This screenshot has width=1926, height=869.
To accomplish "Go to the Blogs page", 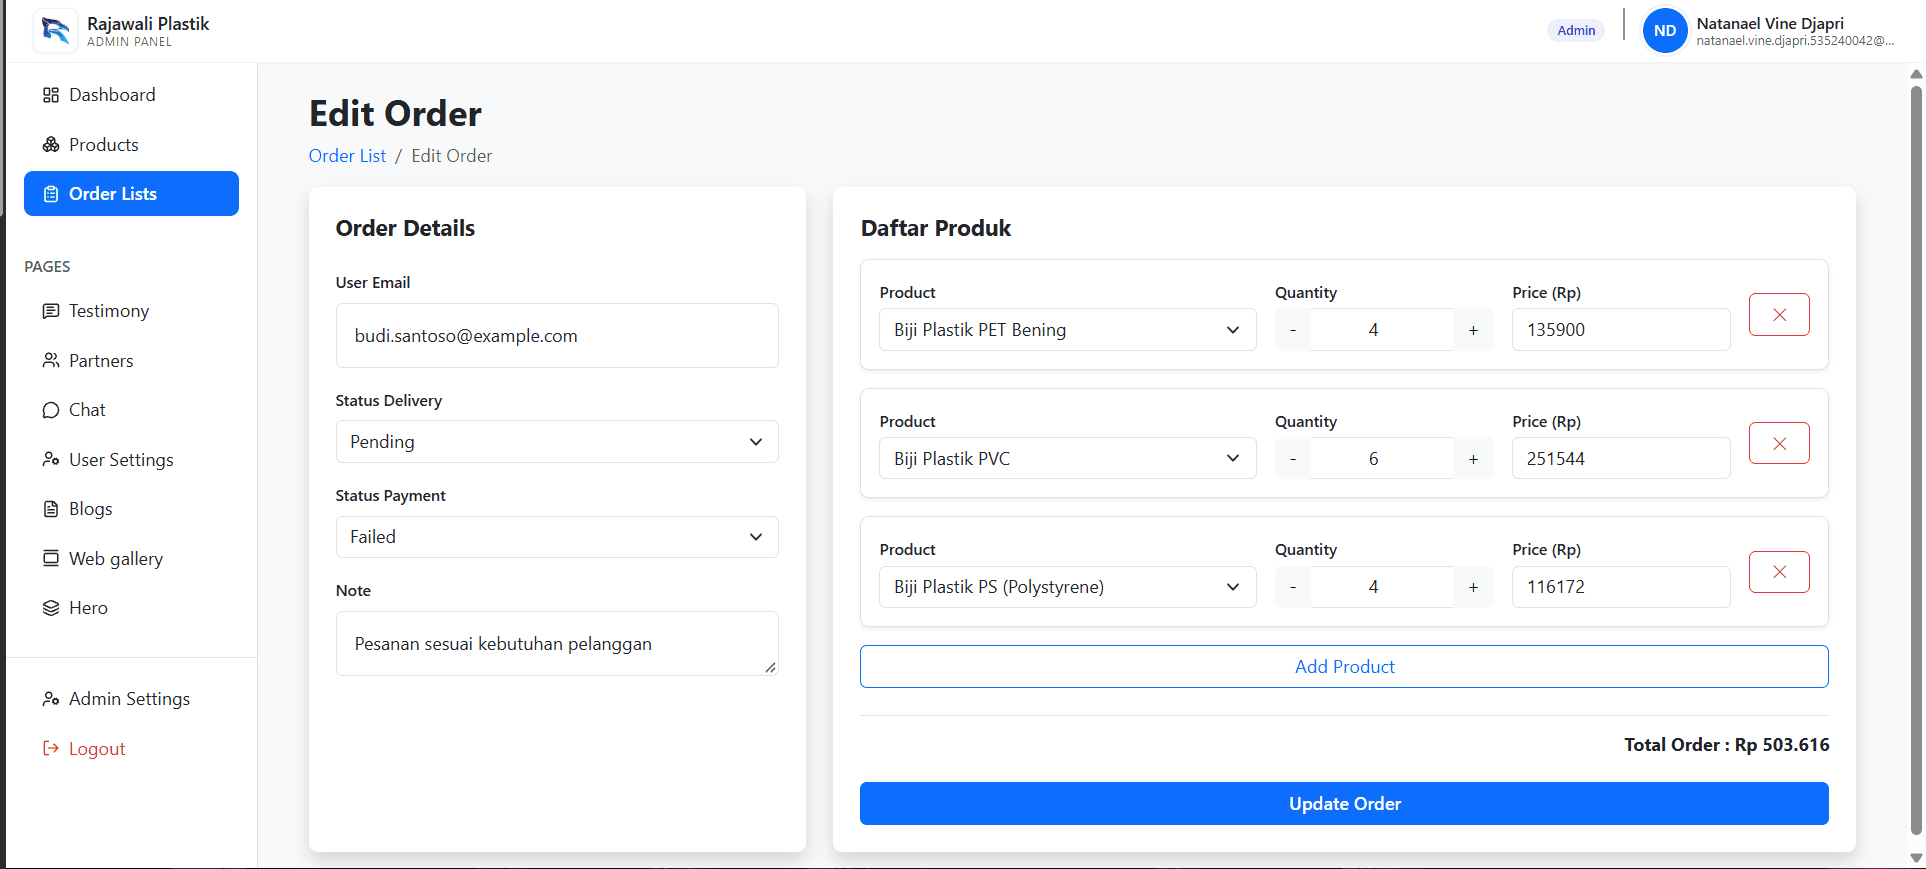I will click(x=131, y=509).
